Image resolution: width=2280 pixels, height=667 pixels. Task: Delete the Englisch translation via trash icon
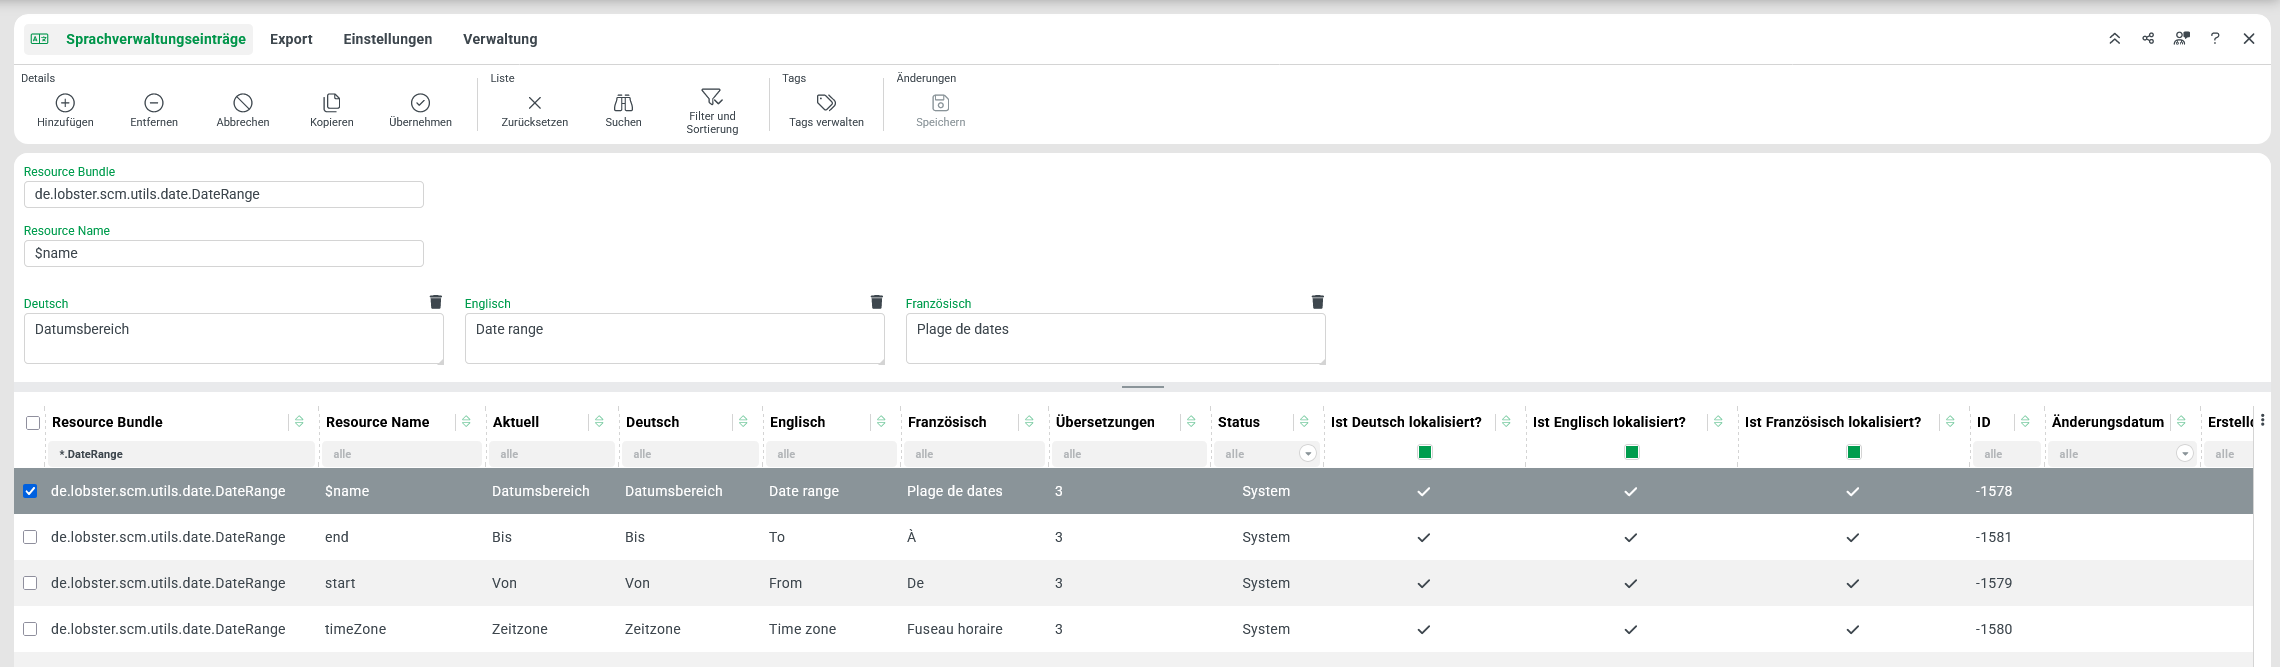(x=877, y=302)
